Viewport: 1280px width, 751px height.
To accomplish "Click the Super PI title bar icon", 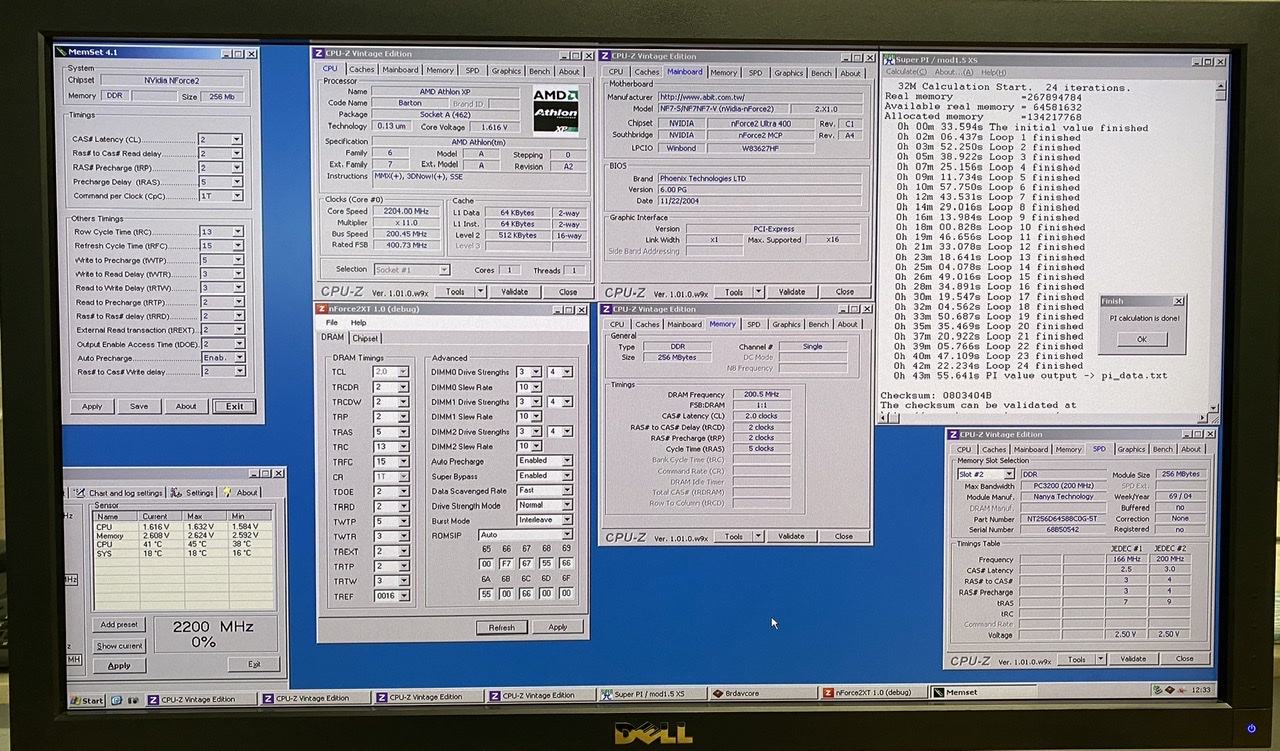I will [x=888, y=60].
